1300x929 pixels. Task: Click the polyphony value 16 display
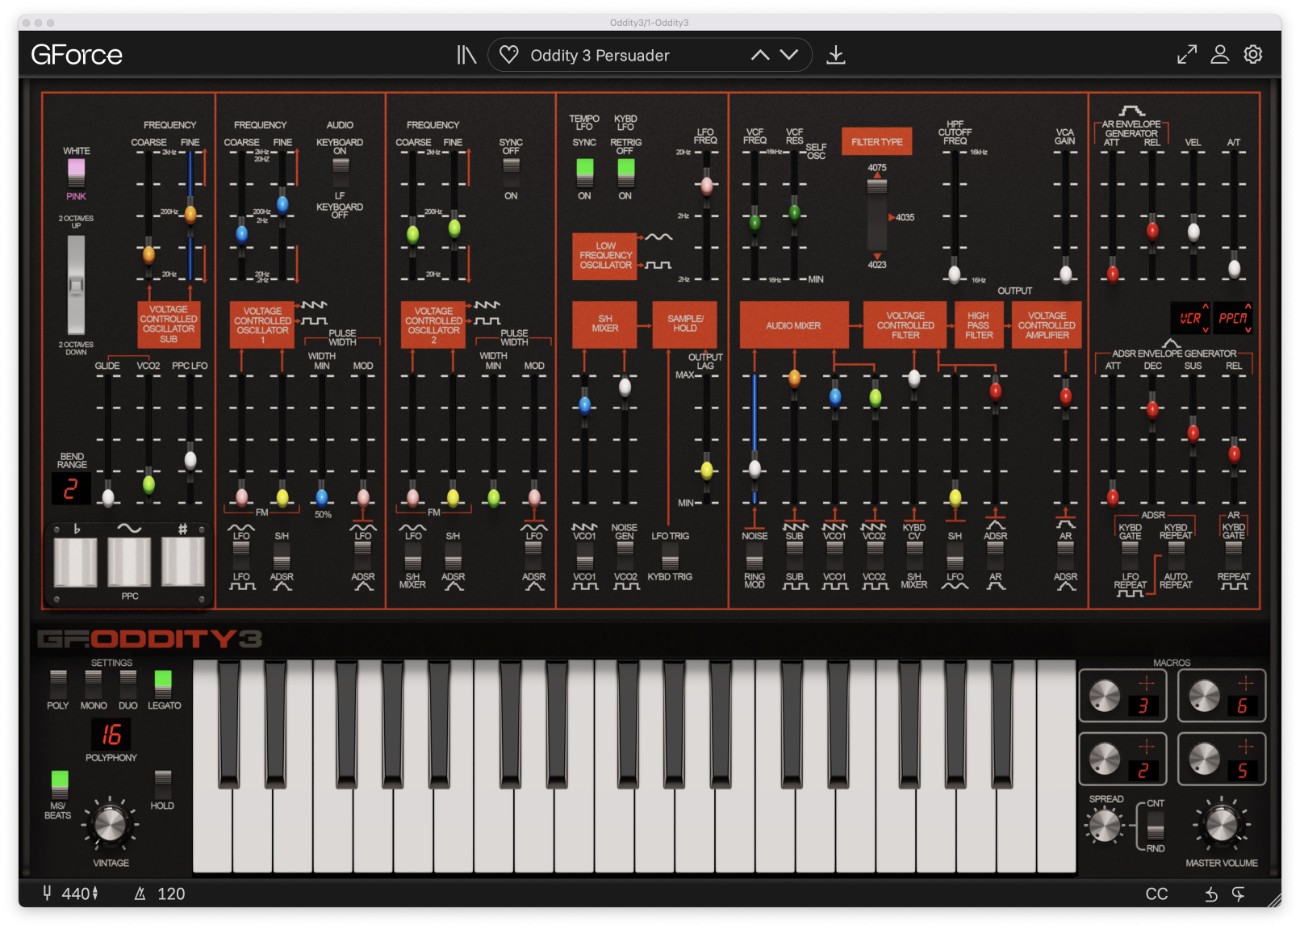pos(110,735)
